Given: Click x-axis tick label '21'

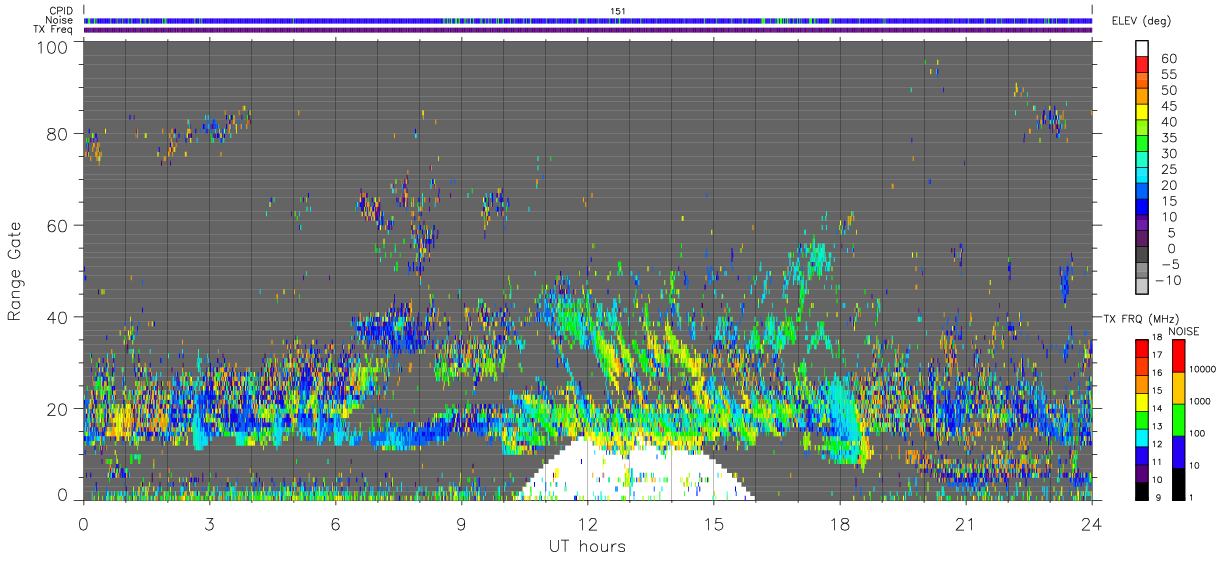Looking at the screenshot, I should [x=966, y=524].
